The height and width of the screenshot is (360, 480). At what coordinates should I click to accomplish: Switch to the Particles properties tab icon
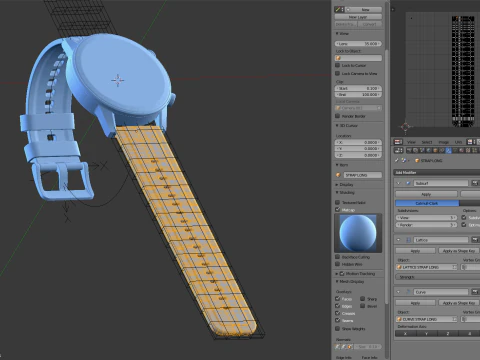(475, 151)
